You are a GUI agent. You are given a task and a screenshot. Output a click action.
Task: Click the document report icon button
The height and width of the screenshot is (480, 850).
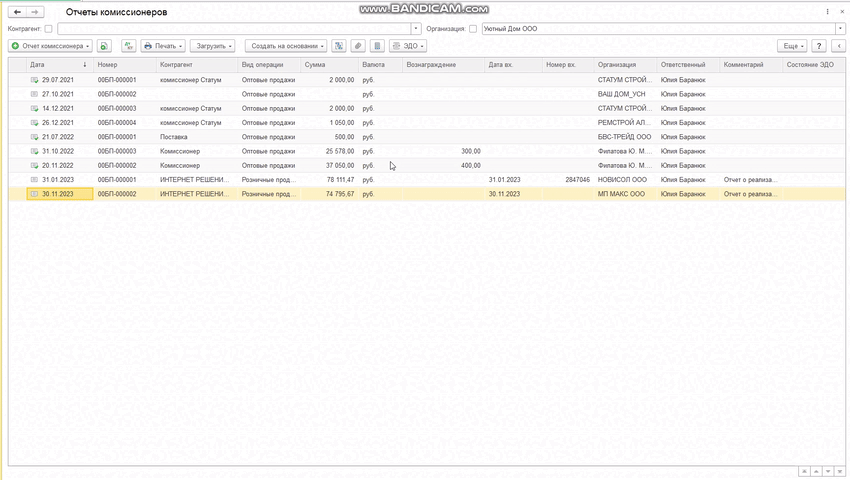tap(377, 46)
